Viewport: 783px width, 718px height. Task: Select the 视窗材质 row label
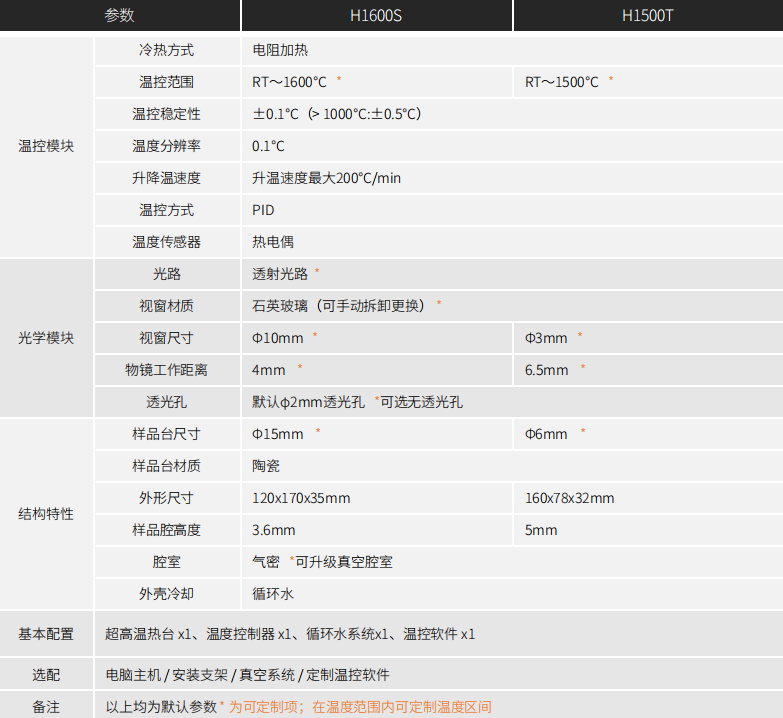pos(166,306)
